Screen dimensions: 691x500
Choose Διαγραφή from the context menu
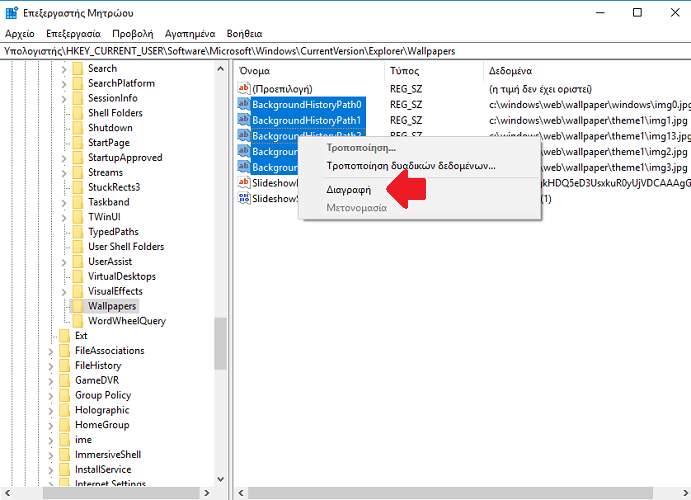349,189
